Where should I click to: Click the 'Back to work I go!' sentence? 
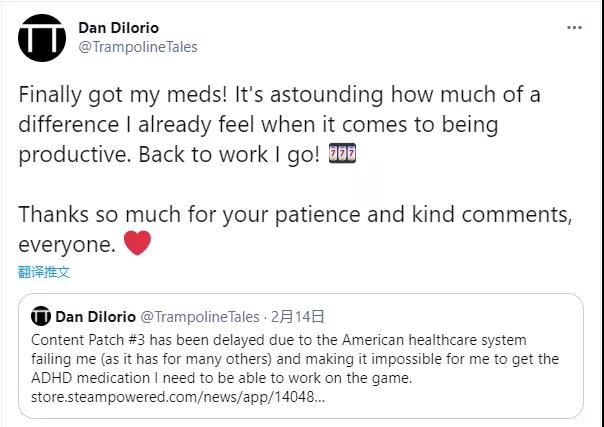pyautogui.click(x=229, y=155)
